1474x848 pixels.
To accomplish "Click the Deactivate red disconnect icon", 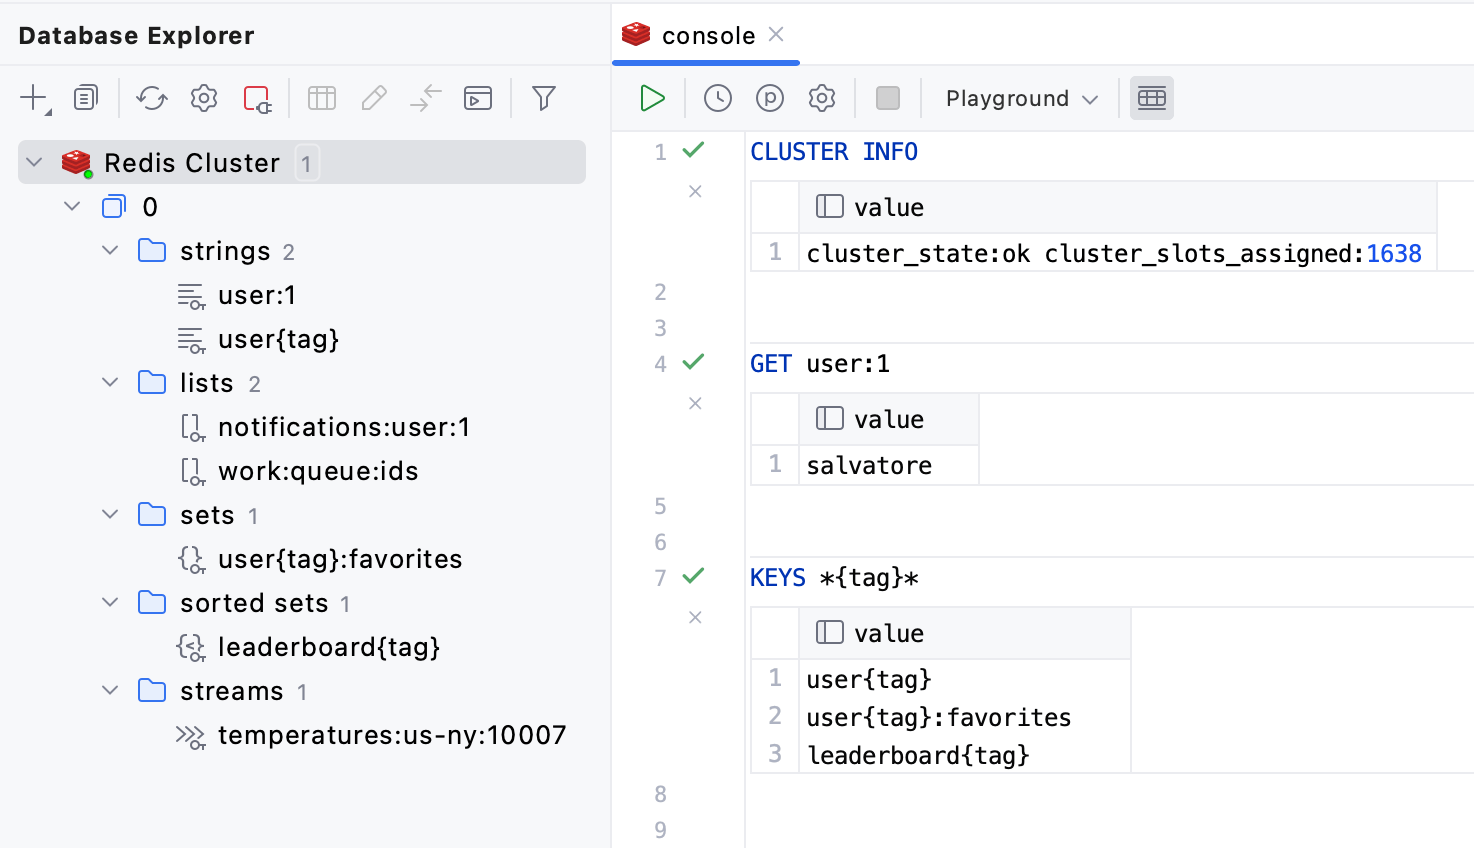I will (257, 98).
